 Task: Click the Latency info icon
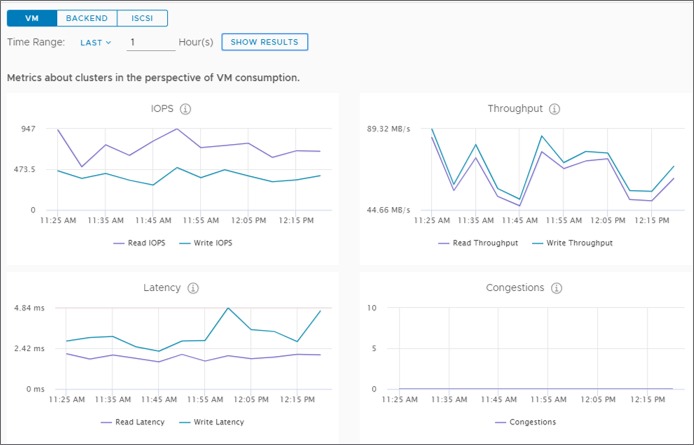click(x=193, y=288)
